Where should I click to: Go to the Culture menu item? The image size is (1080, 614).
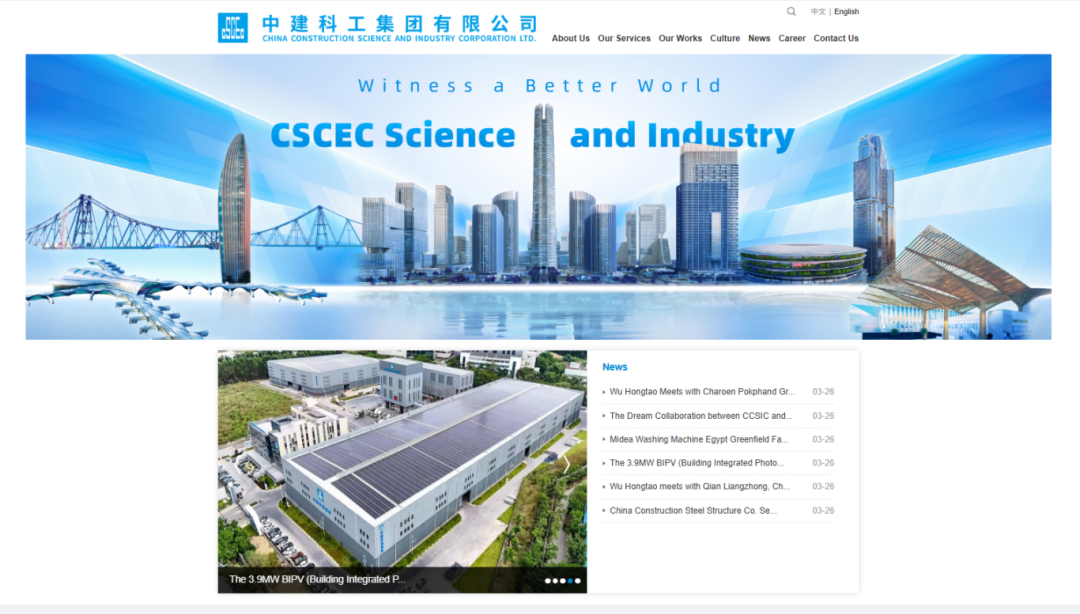click(x=725, y=39)
